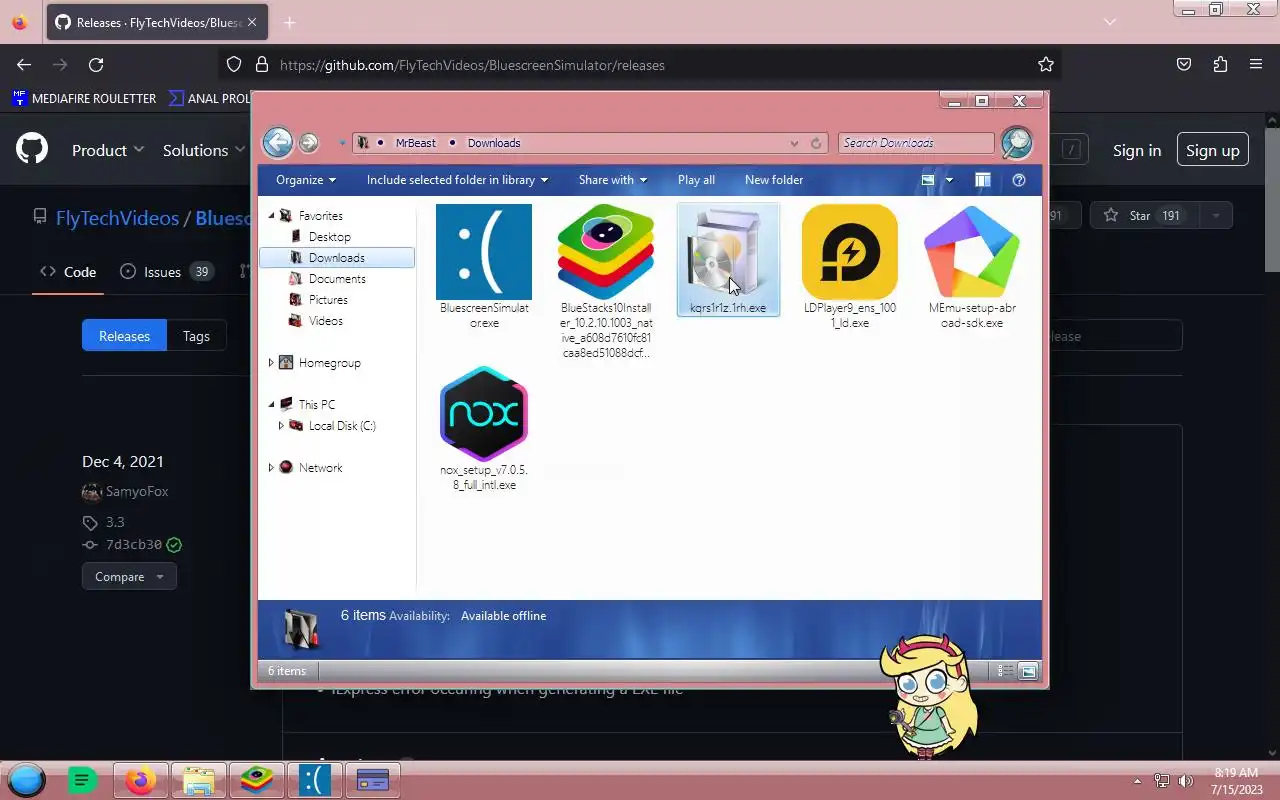Collapse This PC tree node
The width and height of the screenshot is (1280, 800).
[271, 405]
